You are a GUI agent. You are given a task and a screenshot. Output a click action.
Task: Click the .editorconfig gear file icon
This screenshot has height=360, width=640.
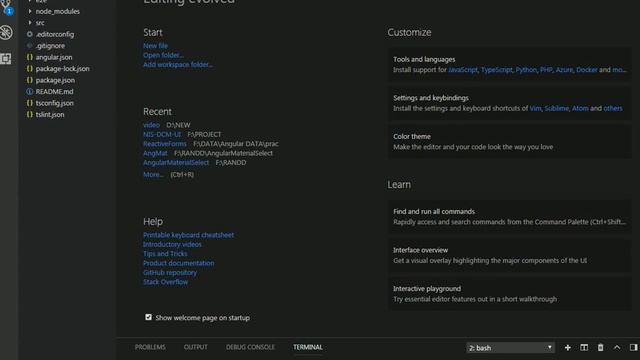[29, 34]
